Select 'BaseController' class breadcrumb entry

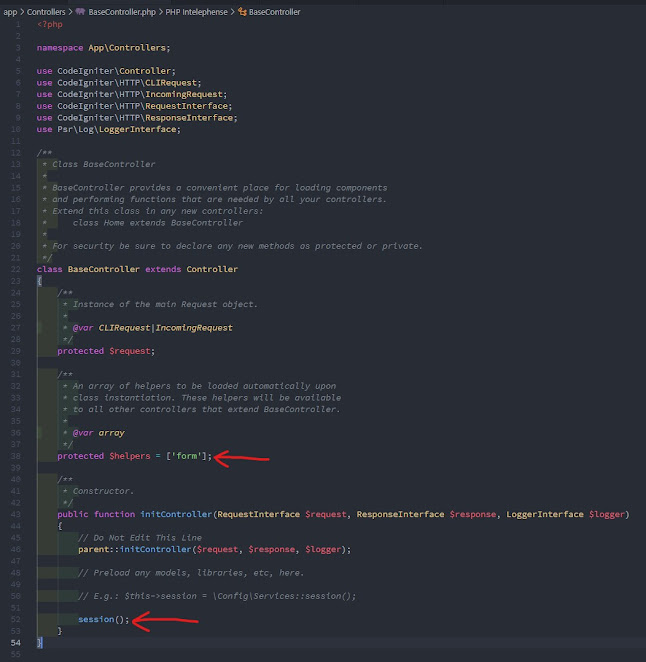(274, 12)
